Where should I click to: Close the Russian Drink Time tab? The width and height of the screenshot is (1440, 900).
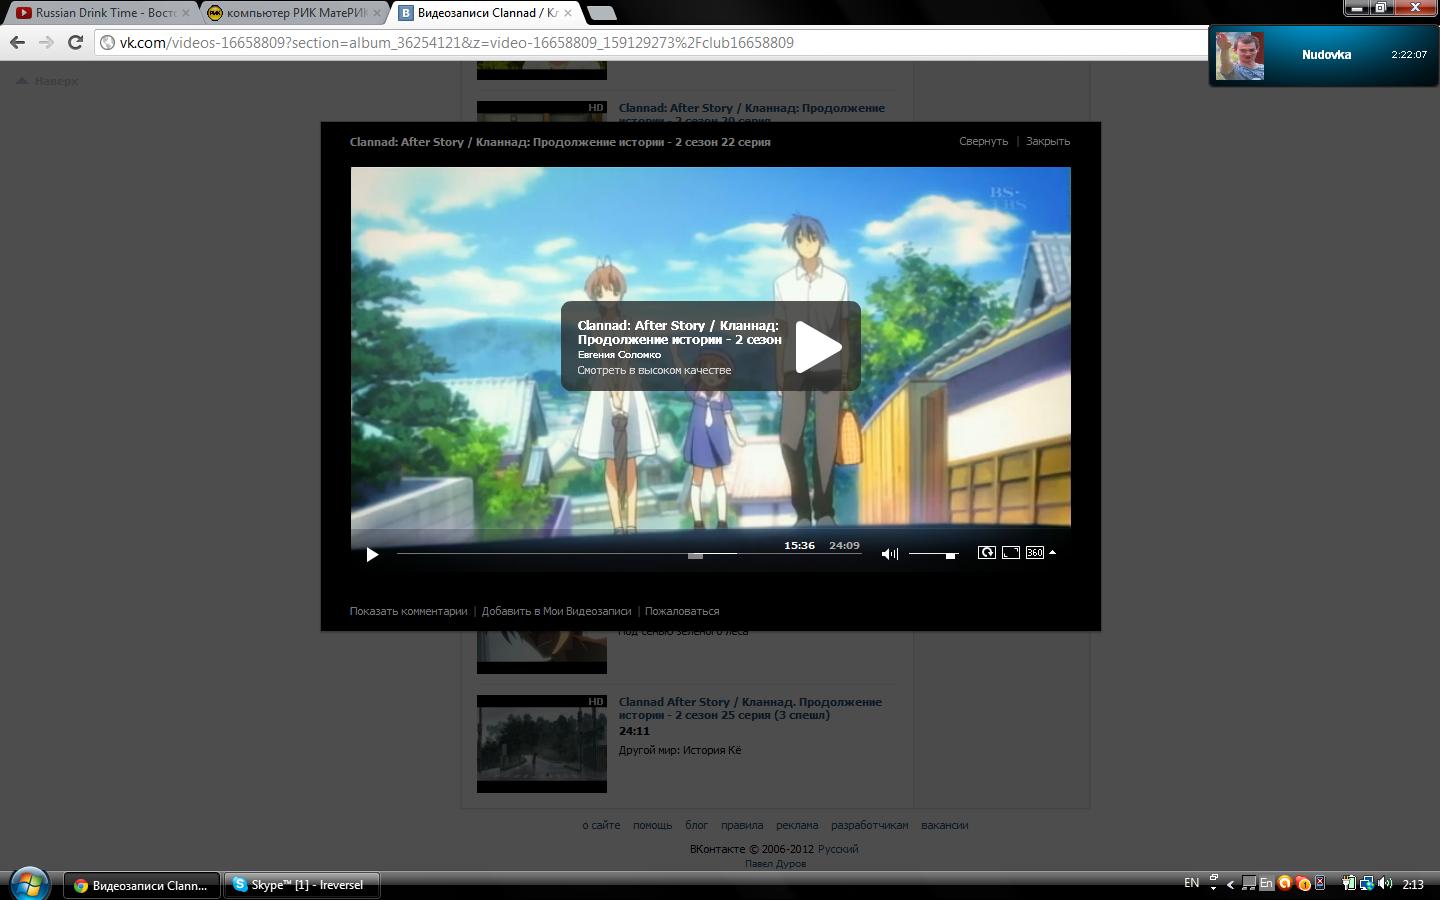(186, 13)
